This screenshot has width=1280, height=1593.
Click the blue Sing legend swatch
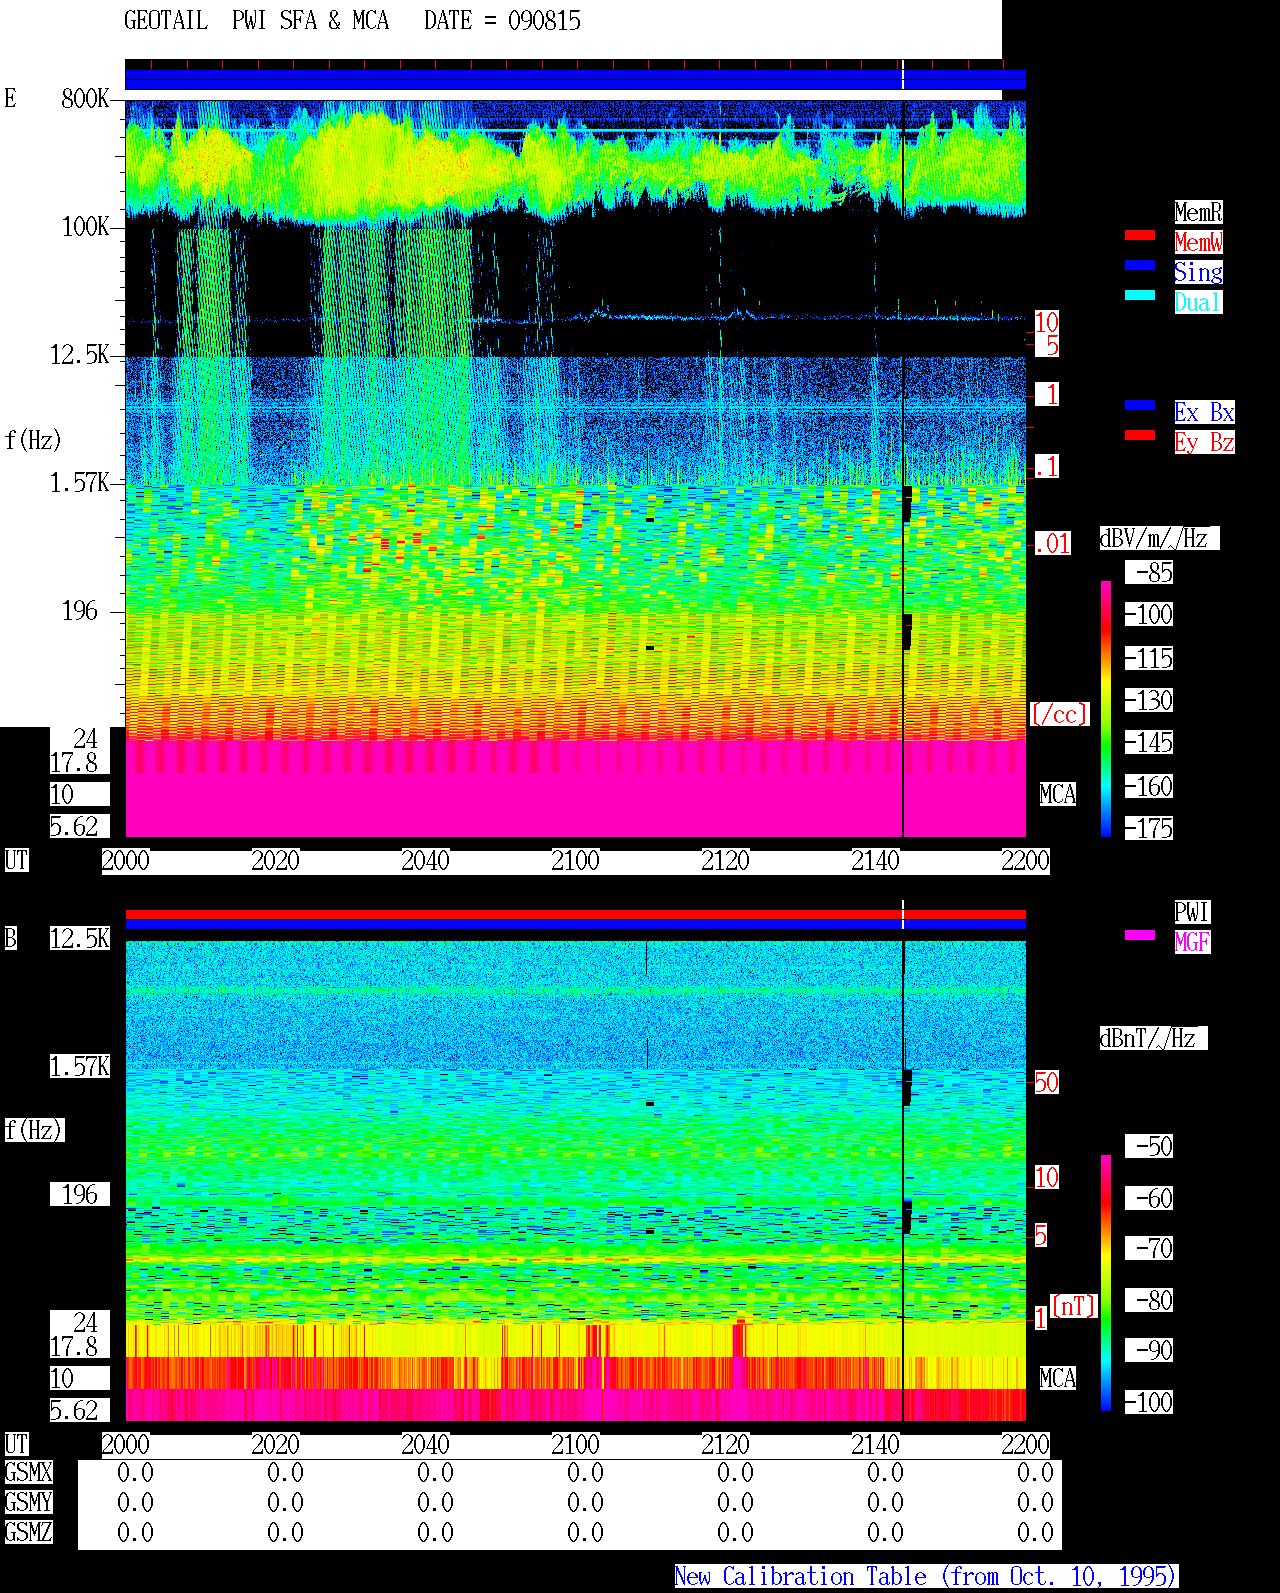coord(1140,265)
